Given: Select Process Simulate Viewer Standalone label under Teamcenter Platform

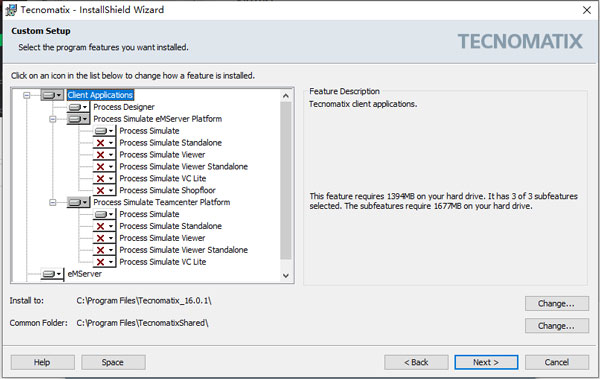Looking at the screenshot, I should point(184,250).
